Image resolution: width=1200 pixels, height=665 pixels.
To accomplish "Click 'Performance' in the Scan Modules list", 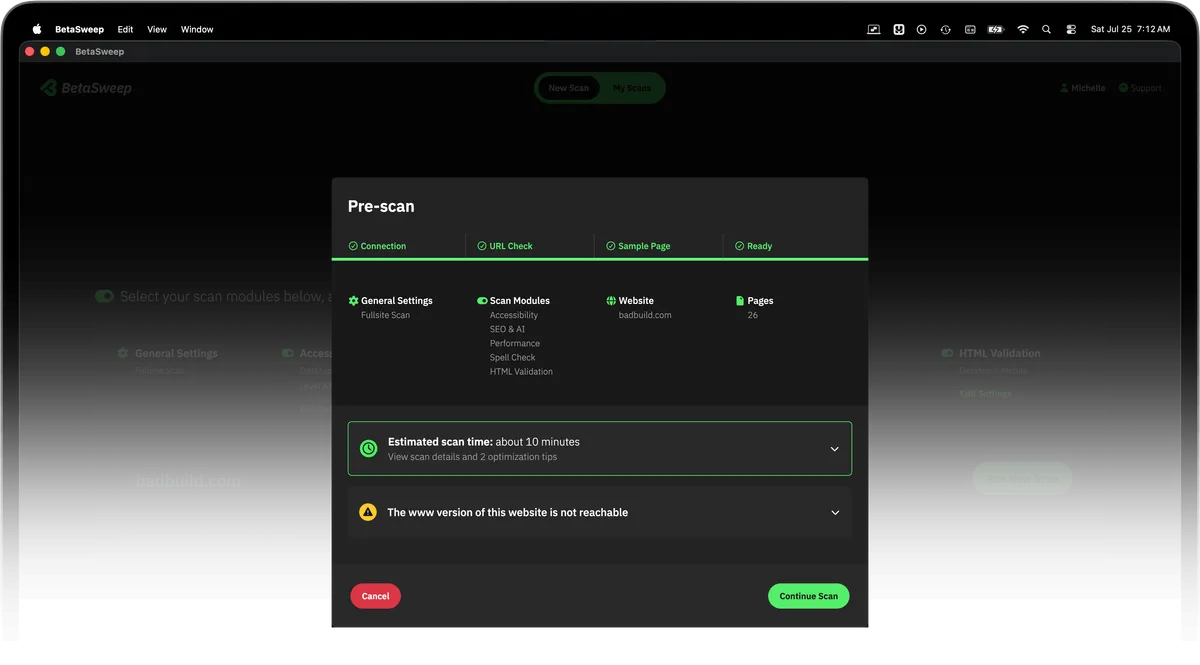I will pyautogui.click(x=515, y=343).
